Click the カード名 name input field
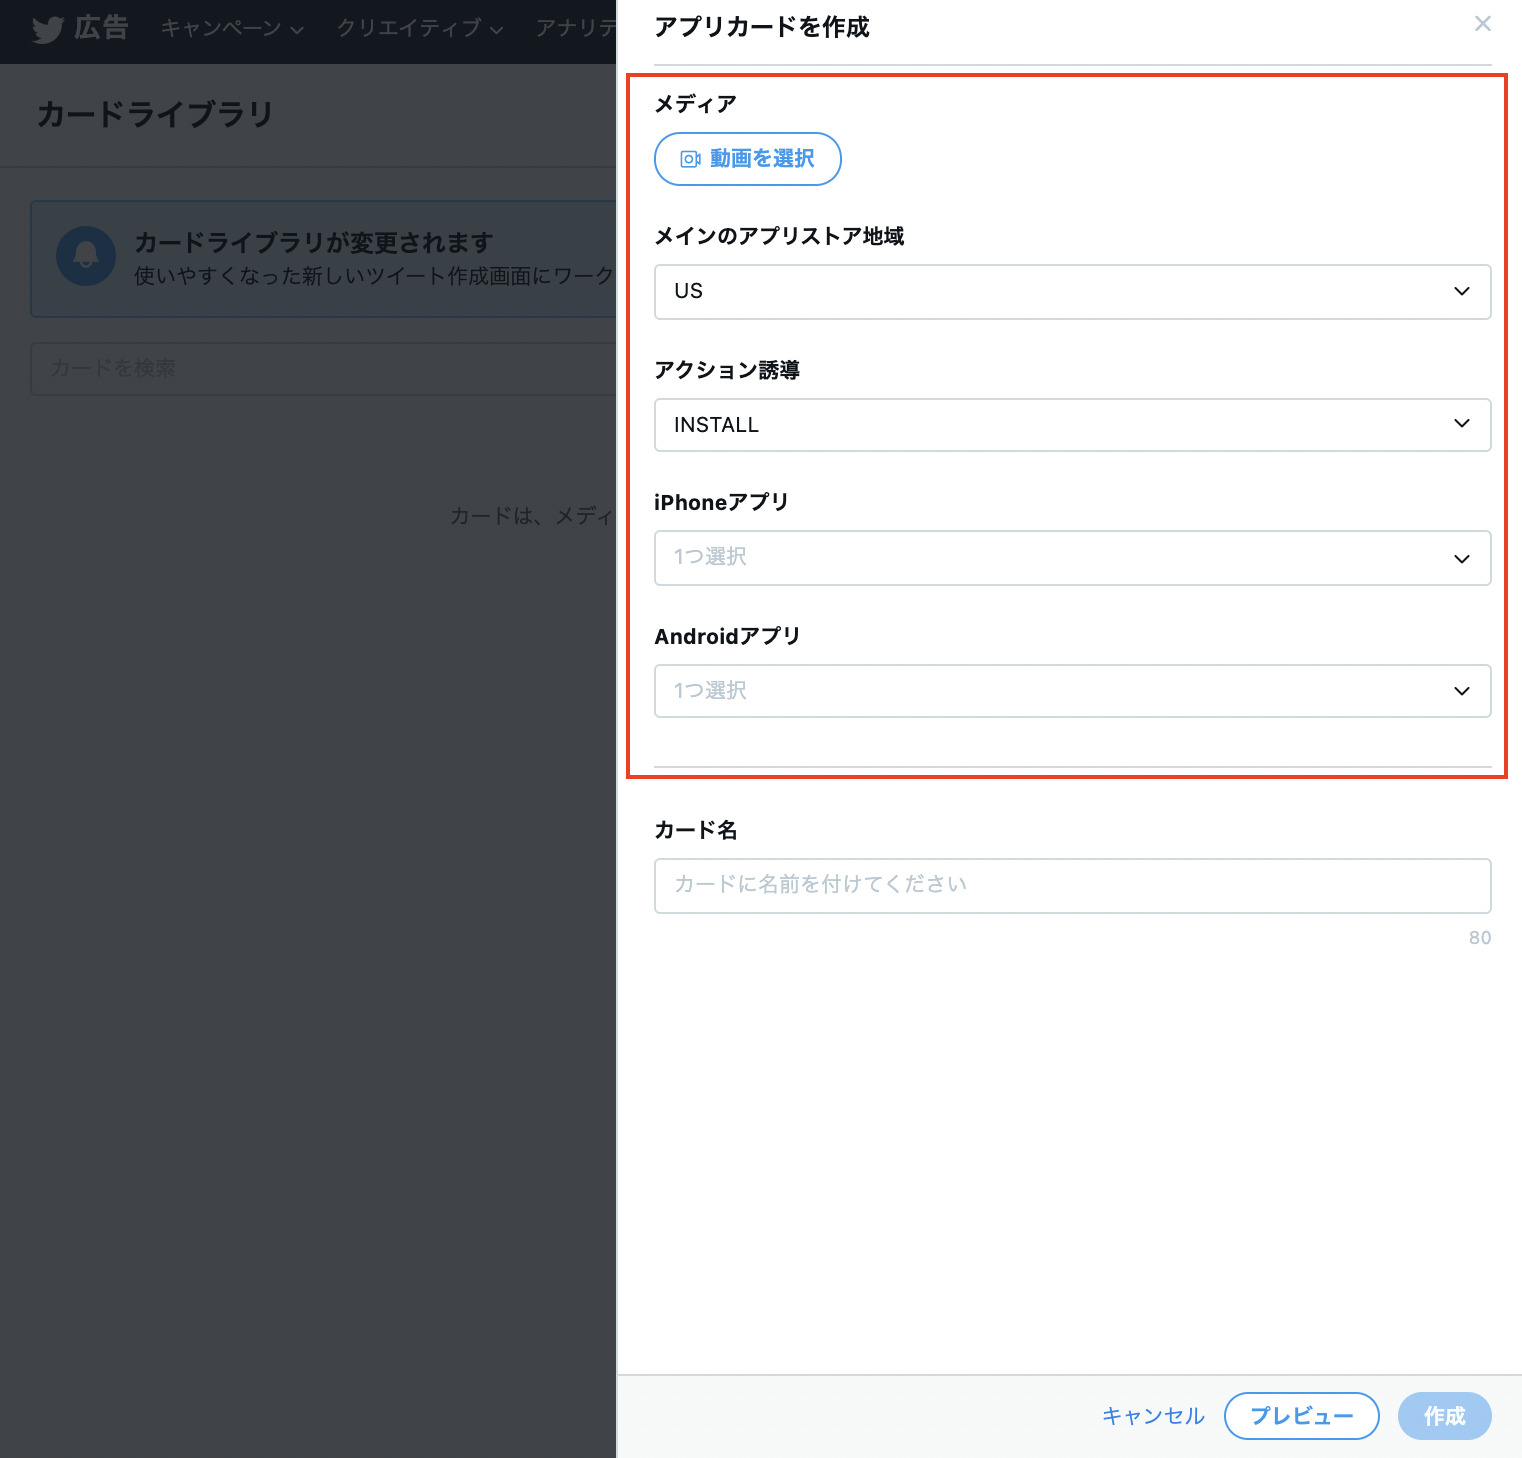This screenshot has width=1522, height=1458. click(x=1071, y=885)
